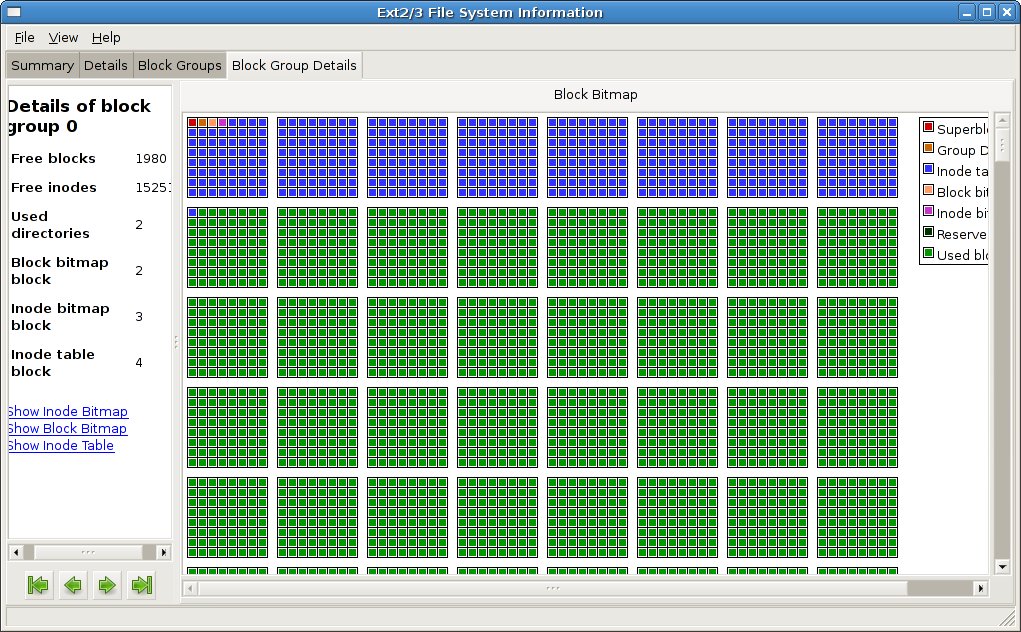The height and width of the screenshot is (632, 1021).
Task: Go to the first block group
Action: coord(38,585)
